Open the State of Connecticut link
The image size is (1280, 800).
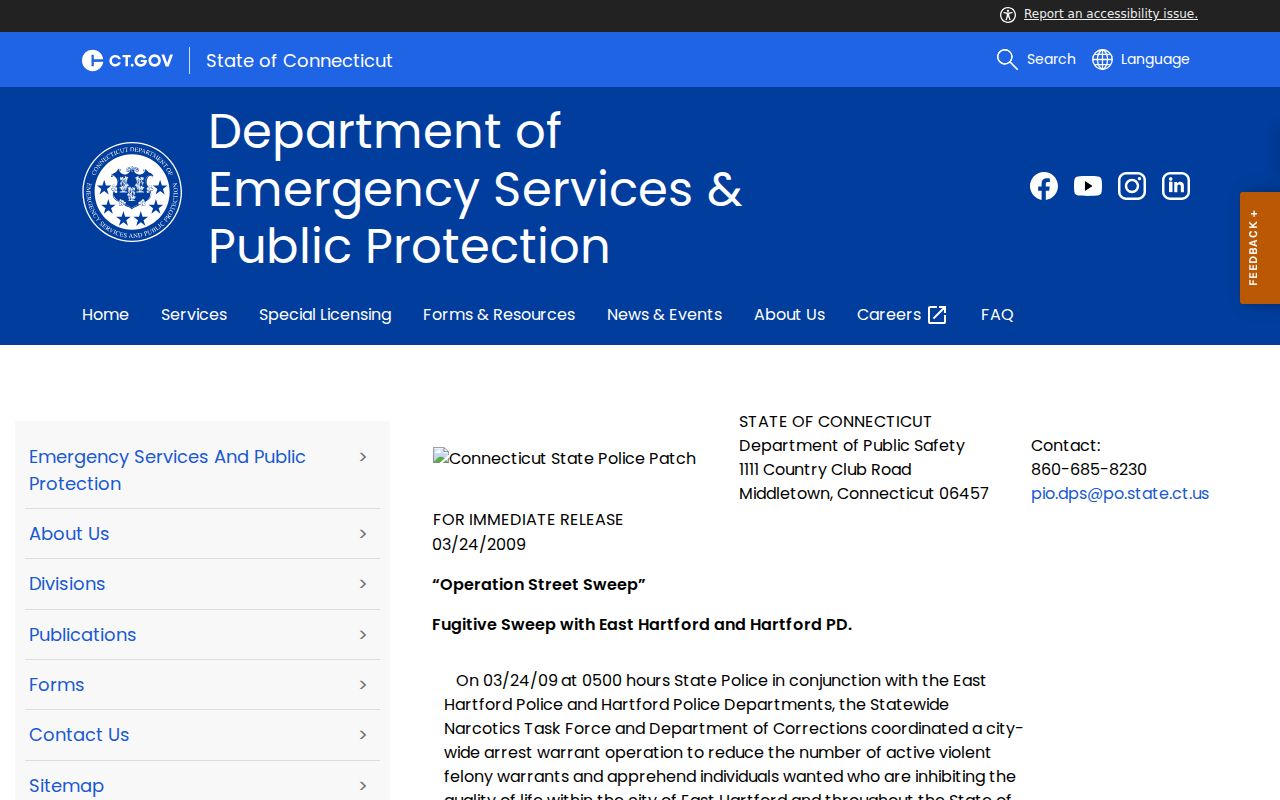[x=299, y=61]
